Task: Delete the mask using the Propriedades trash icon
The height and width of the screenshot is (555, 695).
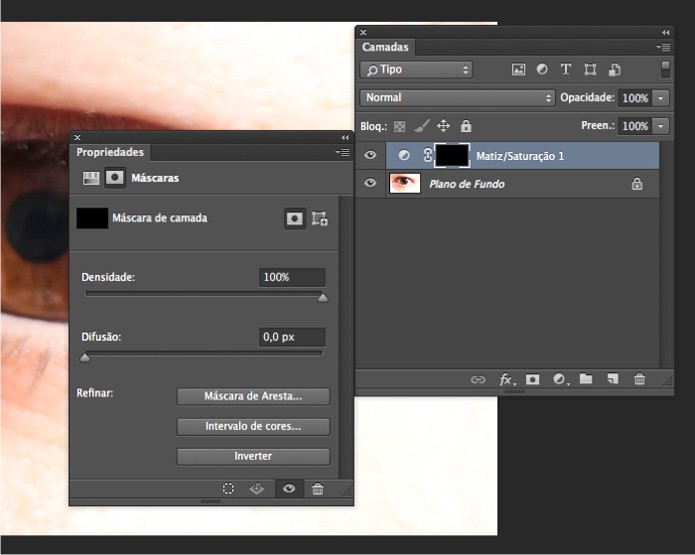Action: tap(318, 489)
